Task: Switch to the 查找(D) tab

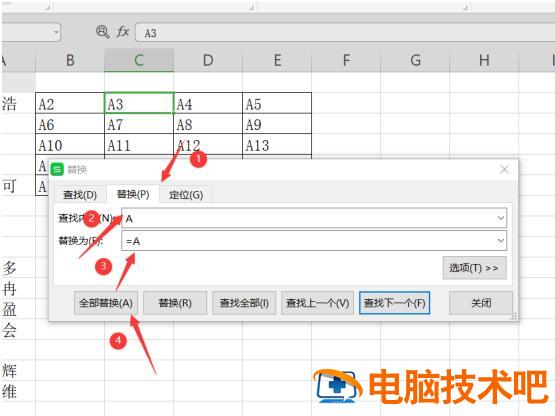Action: point(80,194)
